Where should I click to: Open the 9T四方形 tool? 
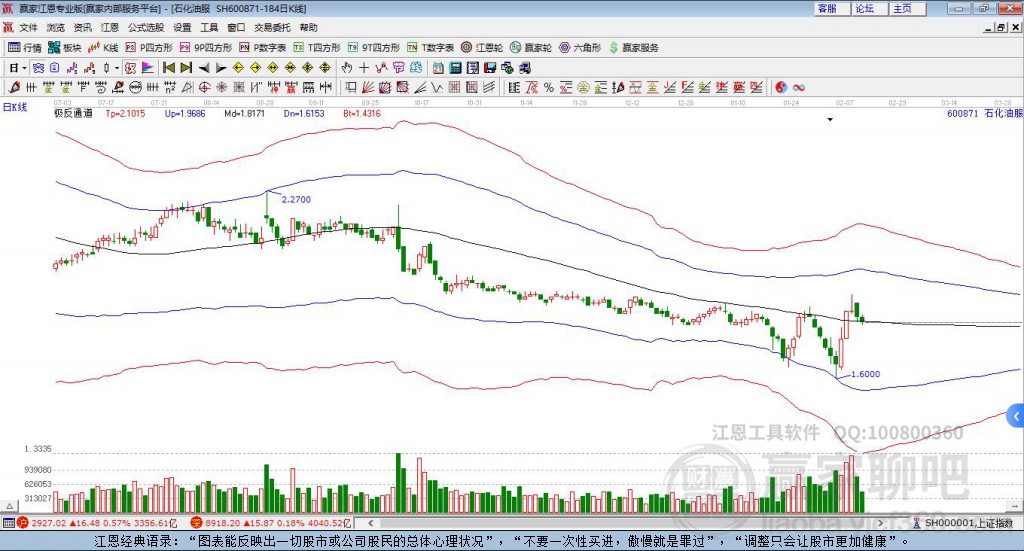click(373, 48)
